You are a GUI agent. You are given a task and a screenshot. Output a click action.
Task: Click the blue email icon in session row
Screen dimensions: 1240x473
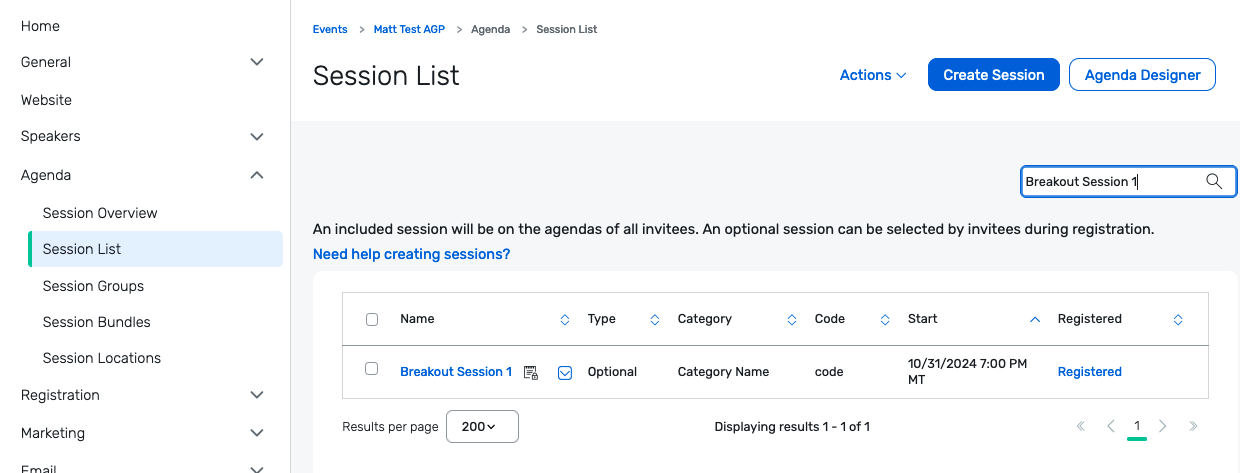point(565,372)
